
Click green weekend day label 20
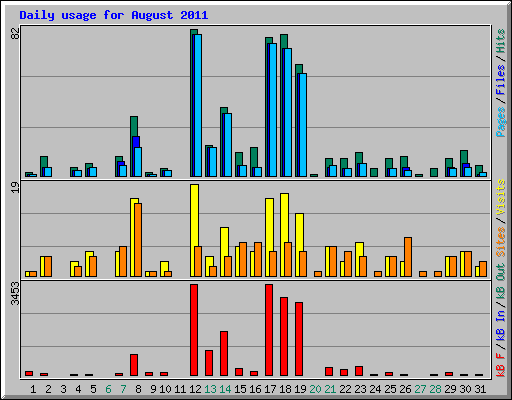315,389
